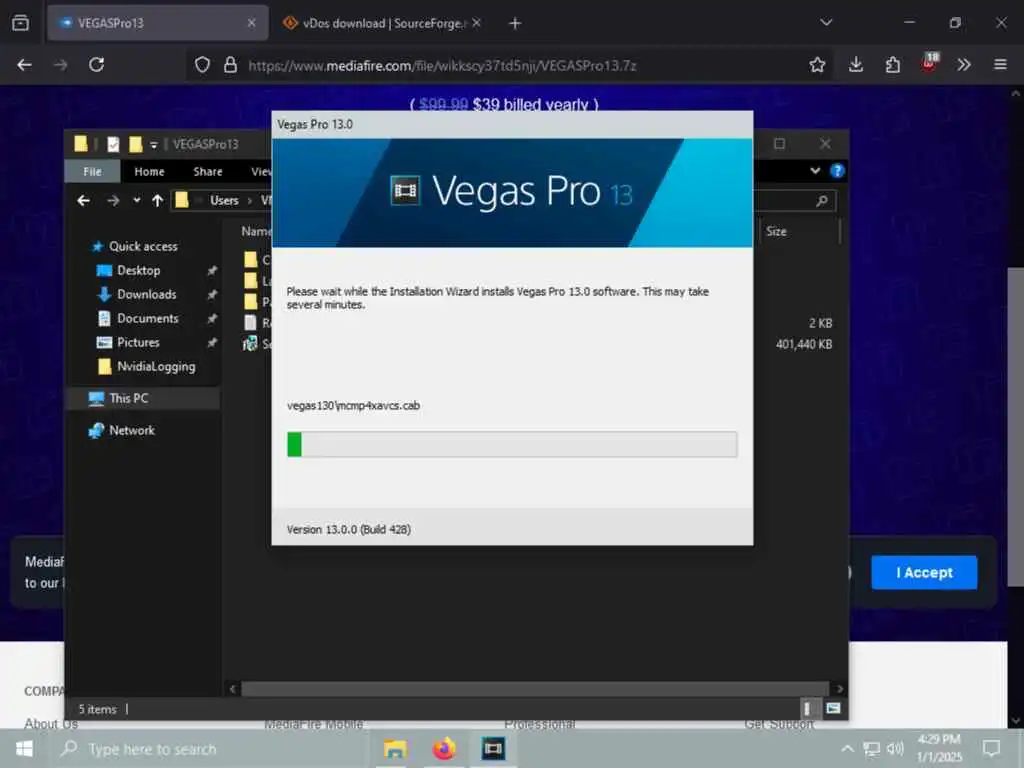Viewport: 1024px width, 768px height.
Task: Click the Size column header in Explorer
Action: [x=776, y=231]
